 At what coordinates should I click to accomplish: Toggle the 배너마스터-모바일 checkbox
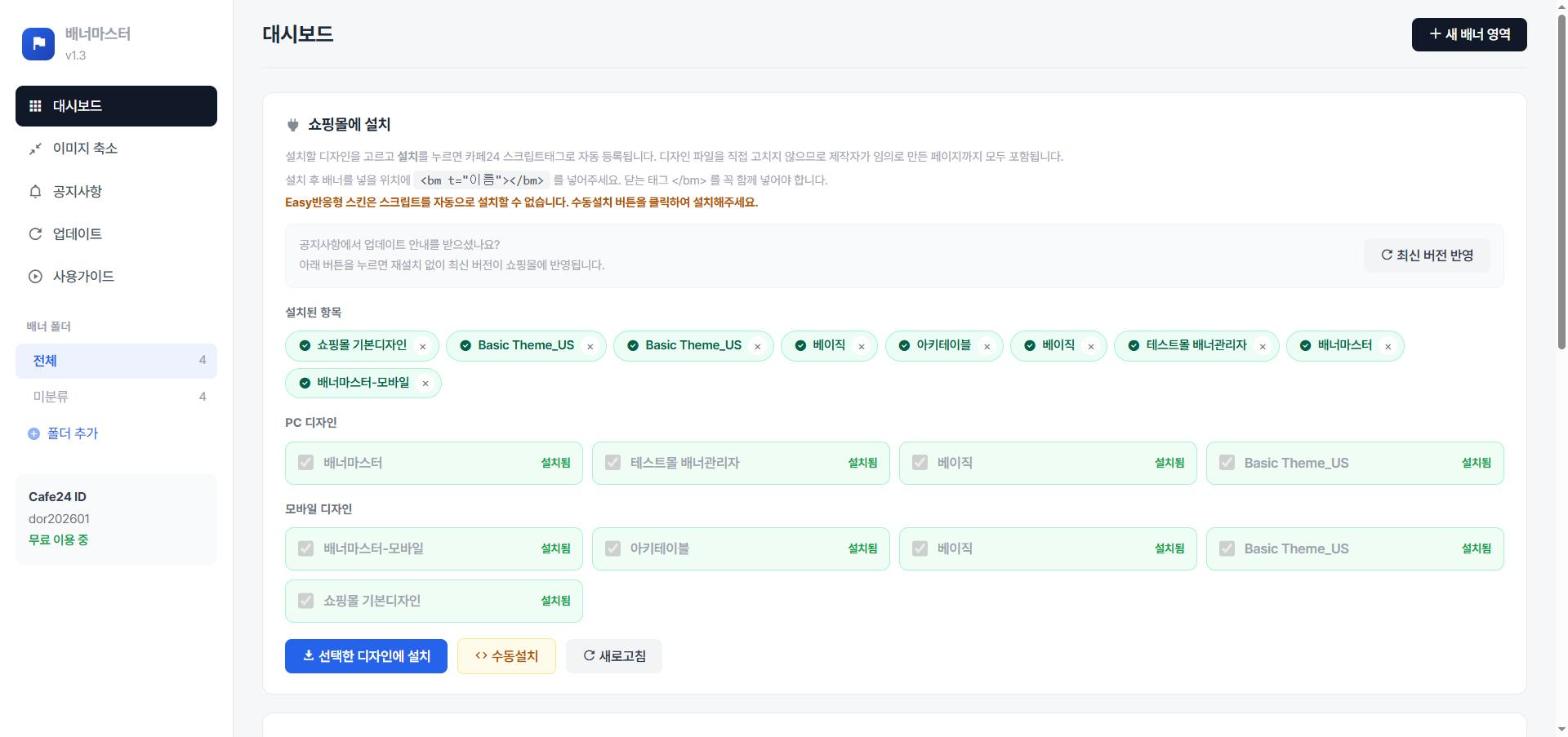coord(306,548)
